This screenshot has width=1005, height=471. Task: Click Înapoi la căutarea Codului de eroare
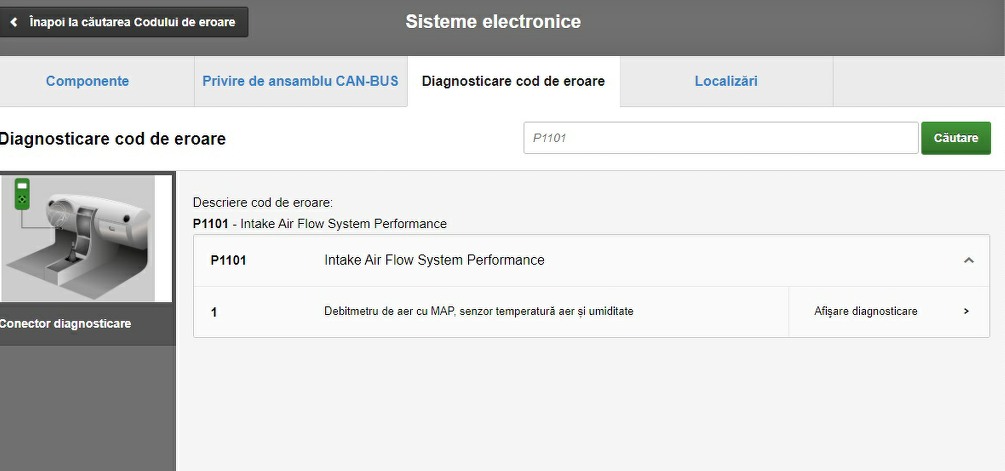(x=131, y=22)
